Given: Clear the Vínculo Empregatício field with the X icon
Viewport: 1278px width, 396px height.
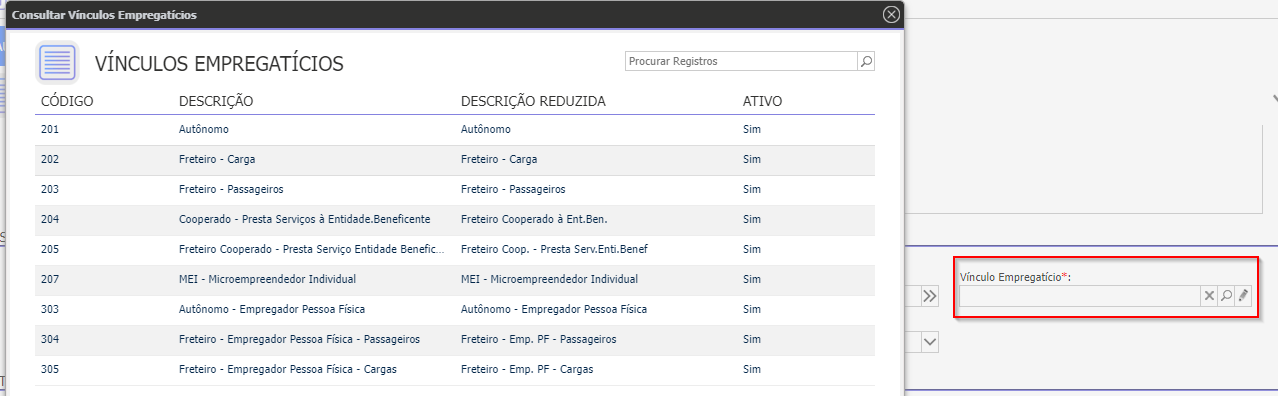Looking at the screenshot, I should tap(1209, 296).
